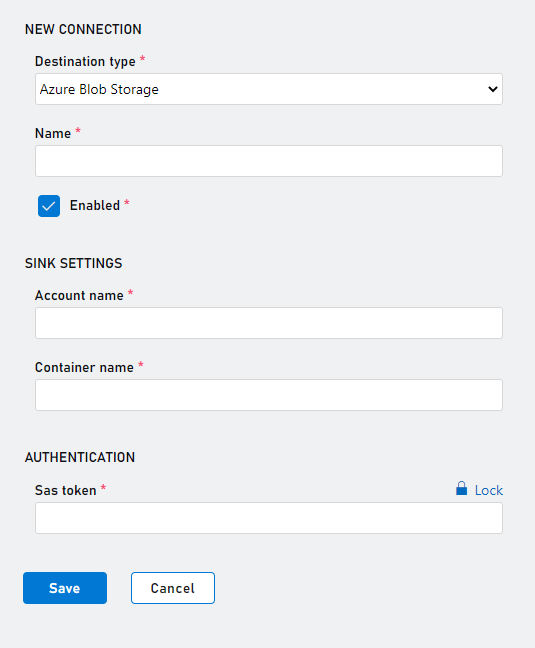The image size is (535, 648).
Task: Open the Destination type dropdown
Action: [269, 89]
